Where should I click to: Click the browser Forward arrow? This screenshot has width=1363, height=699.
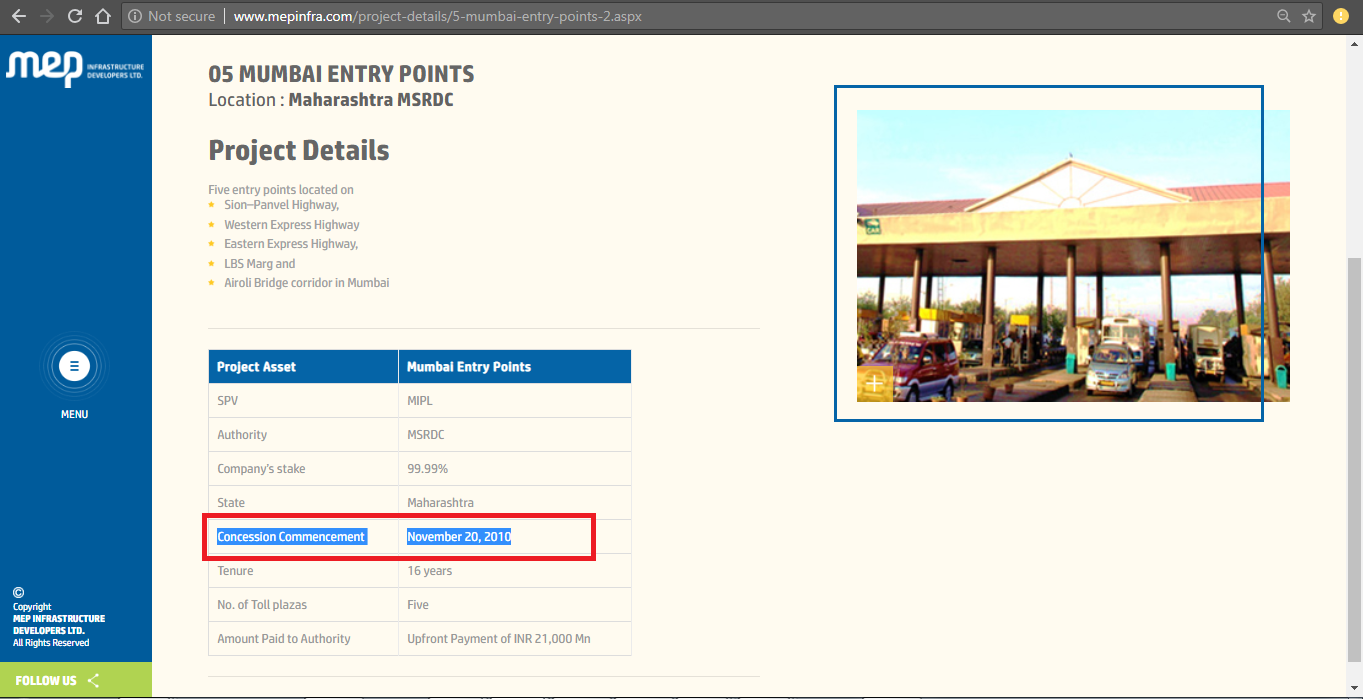pyautogui.click(x=46, y=16)
